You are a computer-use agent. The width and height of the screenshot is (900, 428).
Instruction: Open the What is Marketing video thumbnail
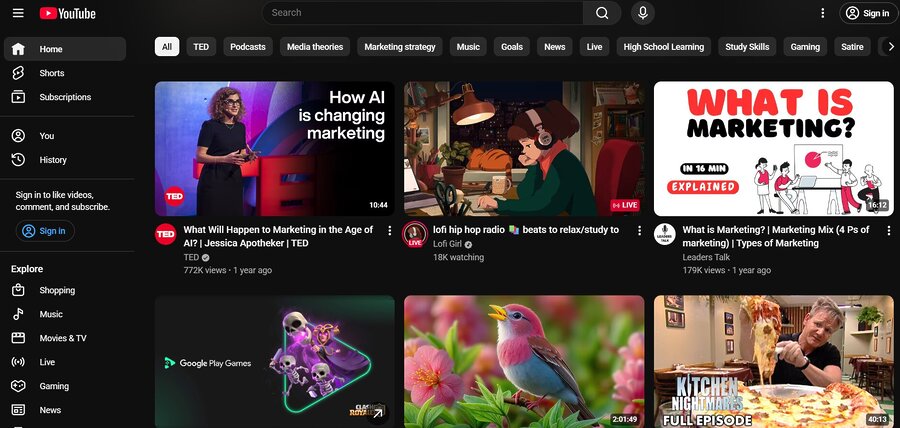click(773, 149)
